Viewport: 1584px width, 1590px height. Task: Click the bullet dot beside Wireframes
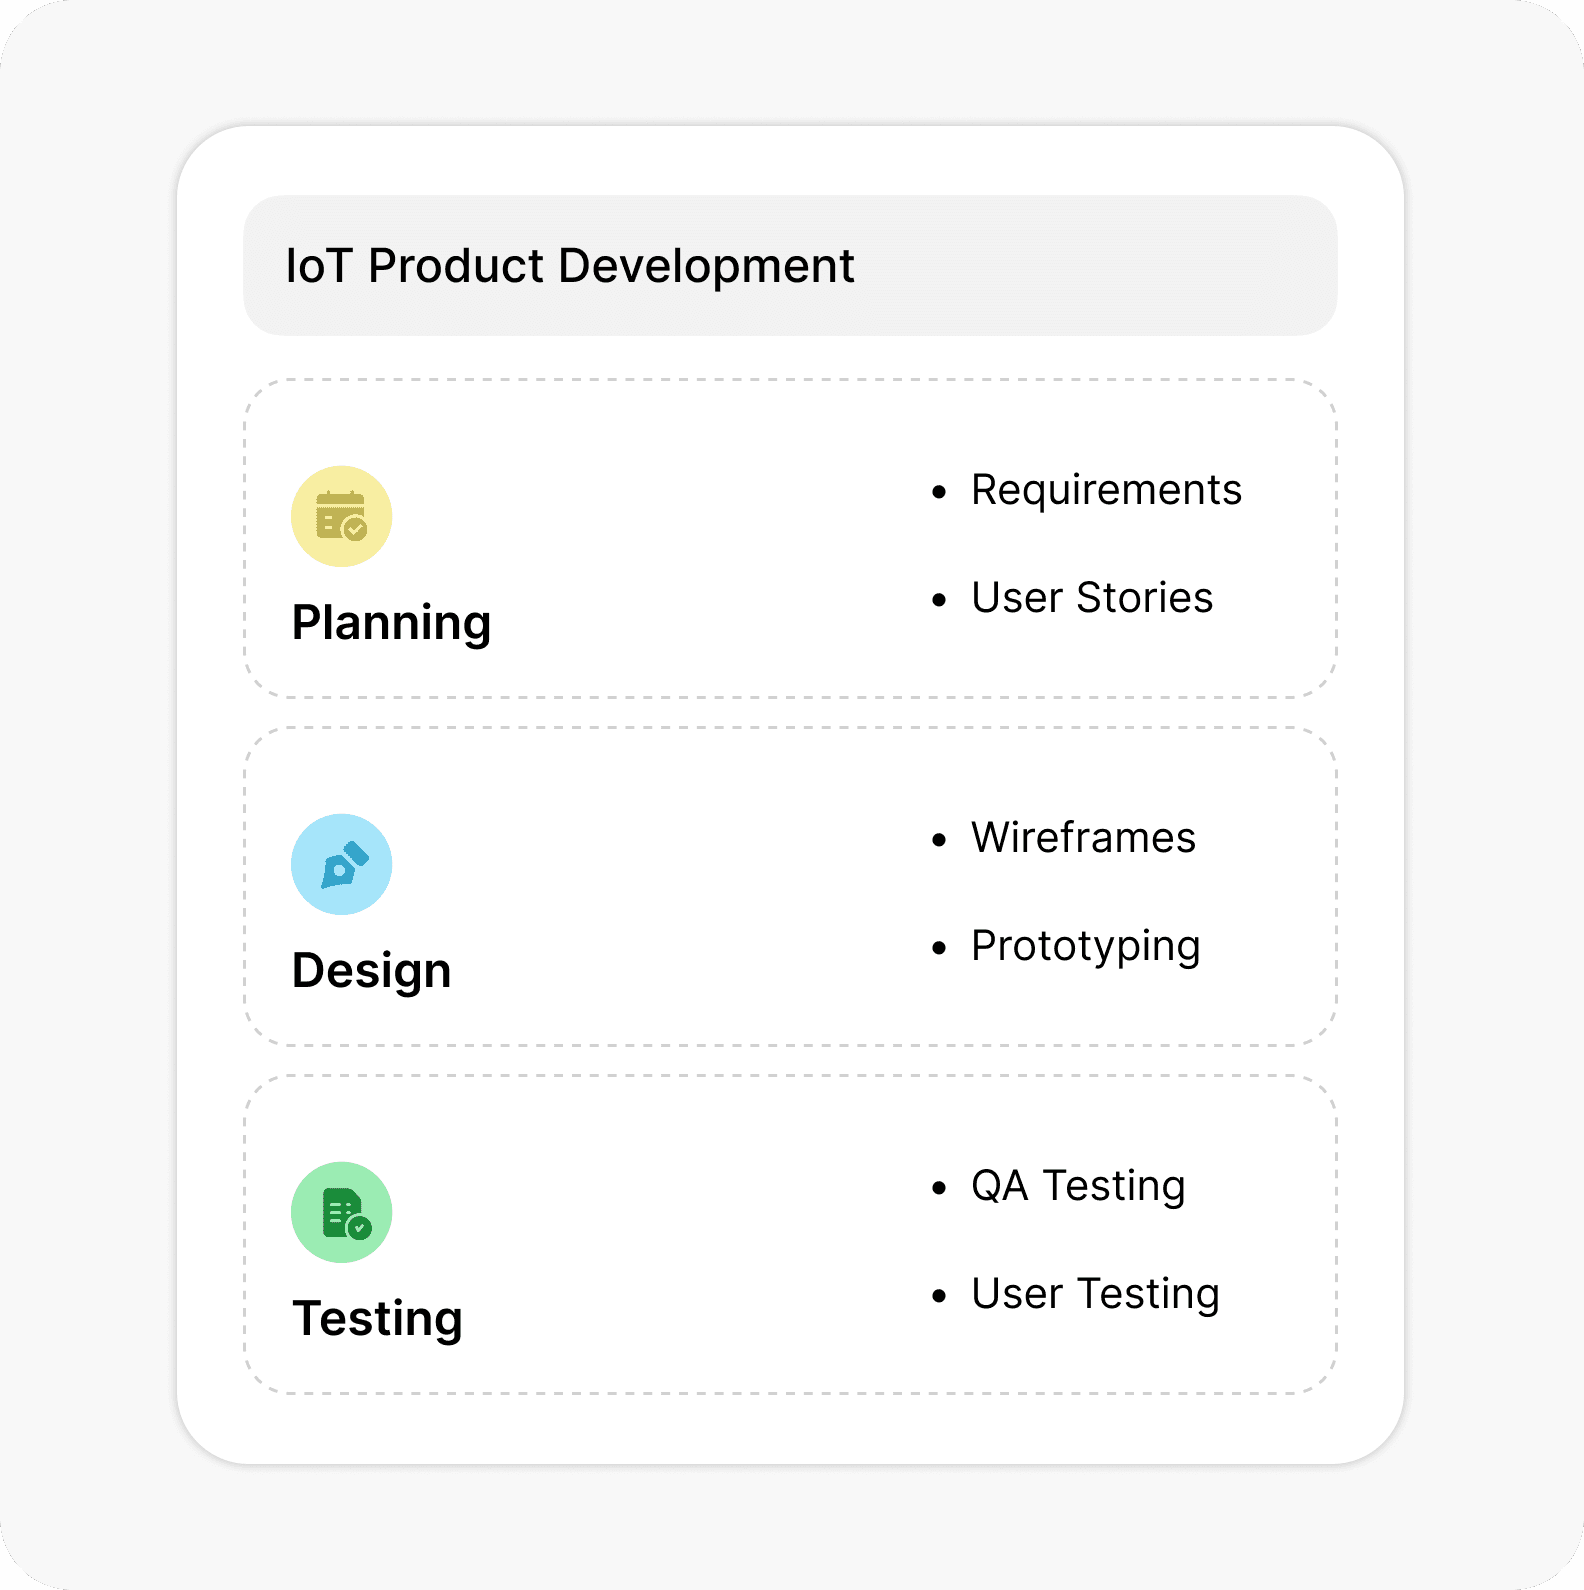[938, 840]
